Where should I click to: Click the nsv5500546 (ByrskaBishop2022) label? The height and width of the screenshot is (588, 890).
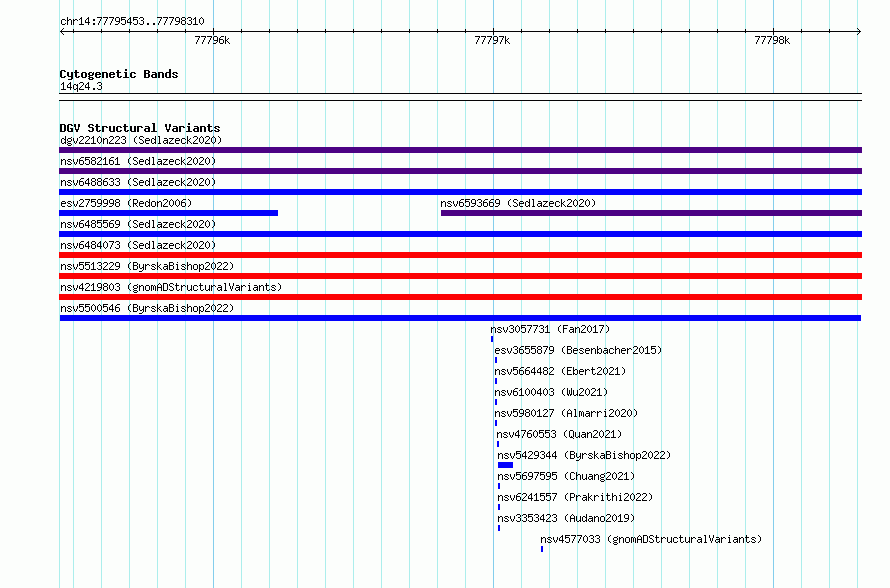pos(147,308)
